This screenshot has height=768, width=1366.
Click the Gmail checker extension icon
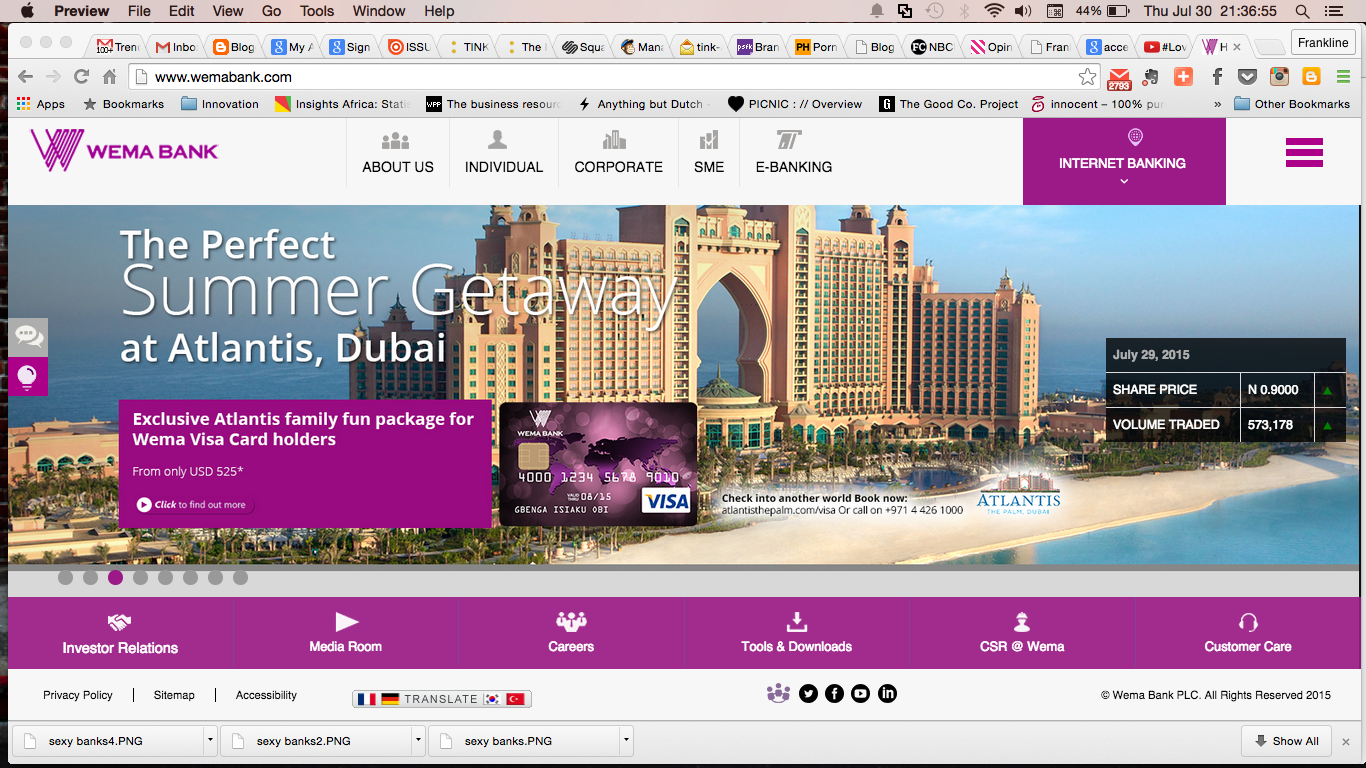[x=1119, y=78]
